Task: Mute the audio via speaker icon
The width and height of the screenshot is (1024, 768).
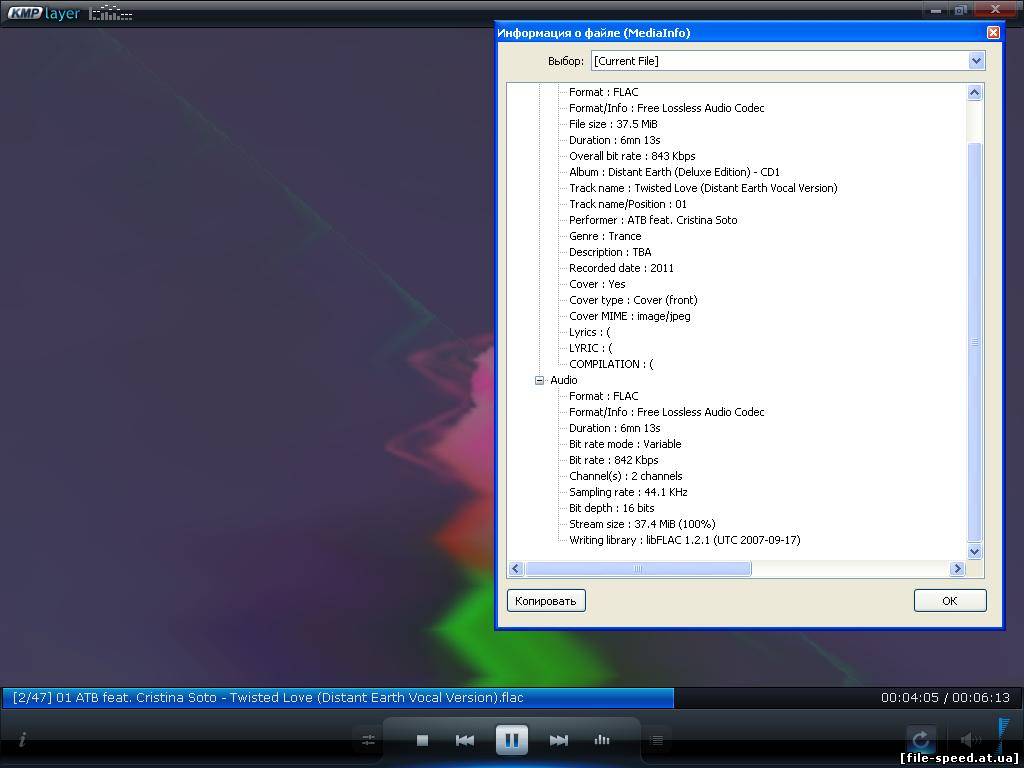Action: coord(968,740)
